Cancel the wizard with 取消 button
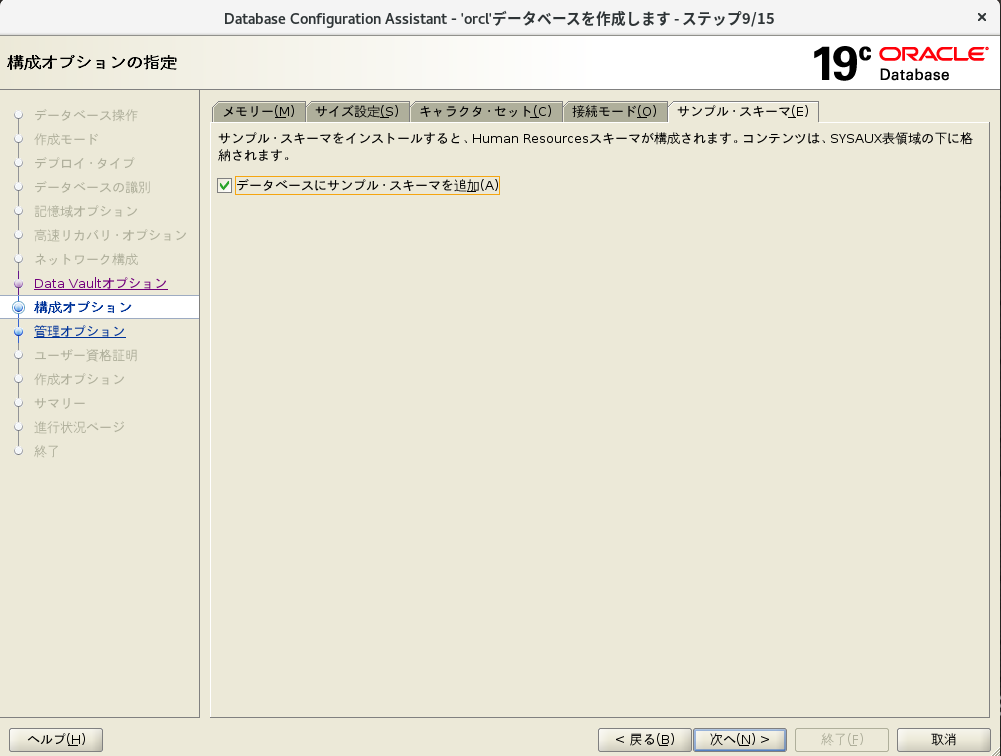1001x756 pixels. [943, 739]
